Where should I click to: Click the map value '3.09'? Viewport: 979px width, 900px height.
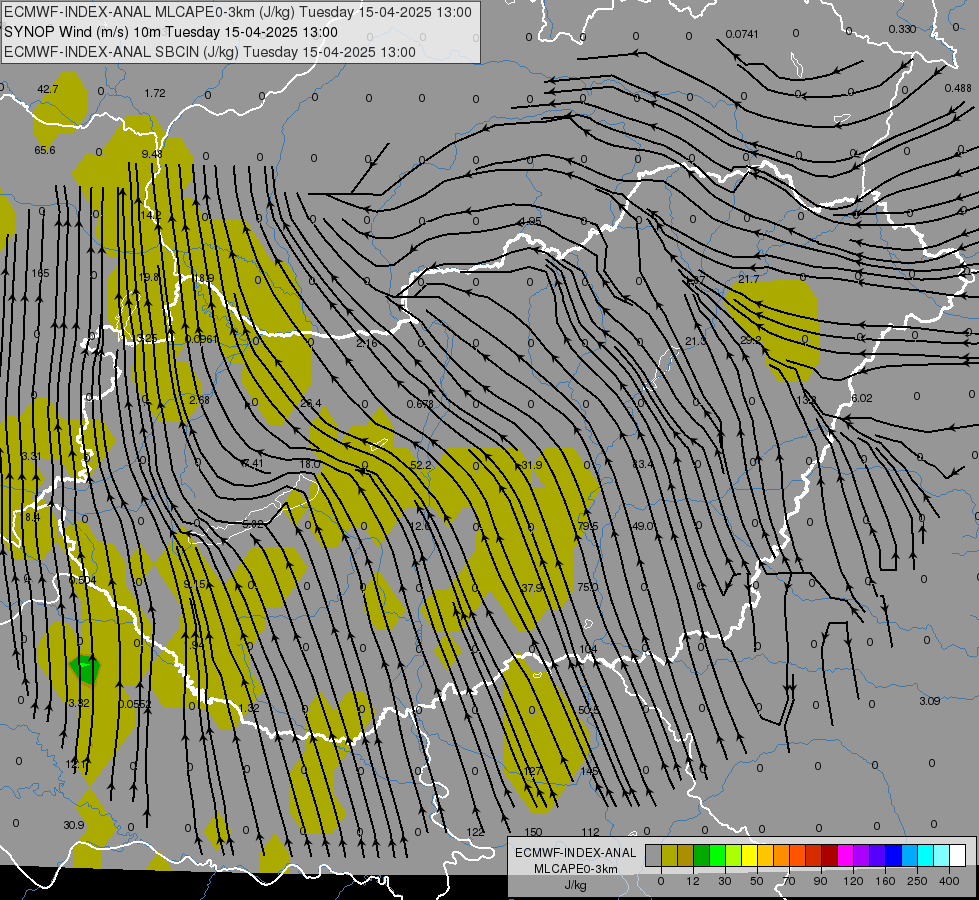[929, 701]
